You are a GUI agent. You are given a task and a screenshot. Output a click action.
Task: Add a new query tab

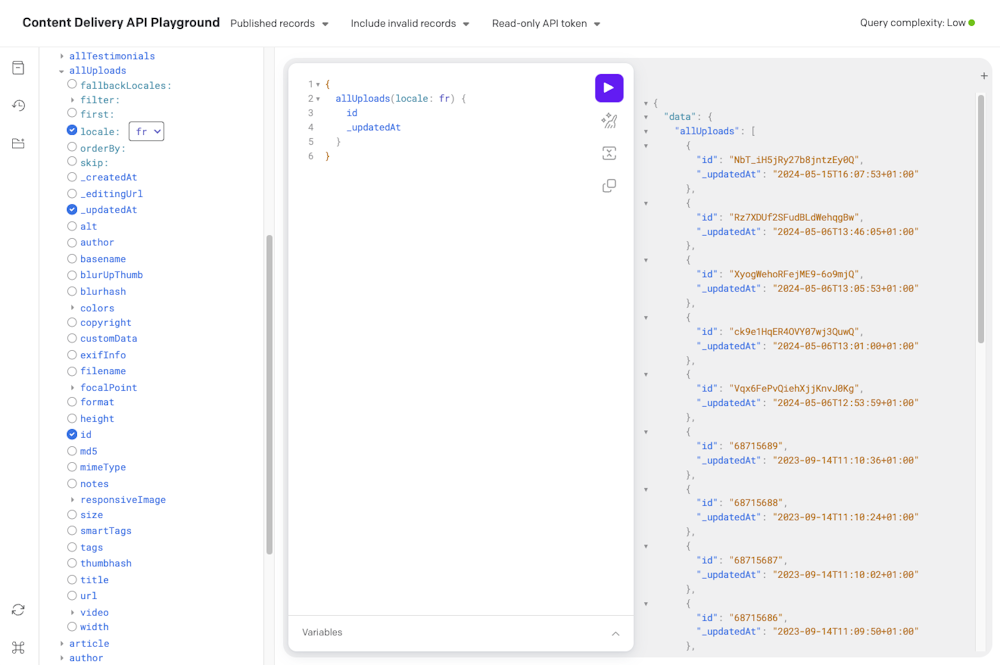[x=984, y=76]
